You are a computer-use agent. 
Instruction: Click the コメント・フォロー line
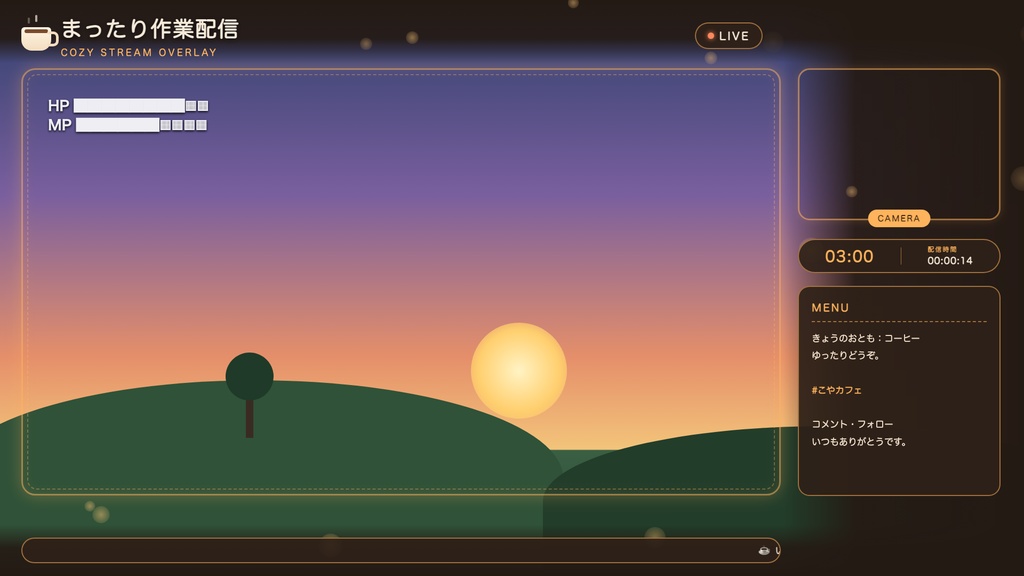pyautogui.click(x=852, y=424)
